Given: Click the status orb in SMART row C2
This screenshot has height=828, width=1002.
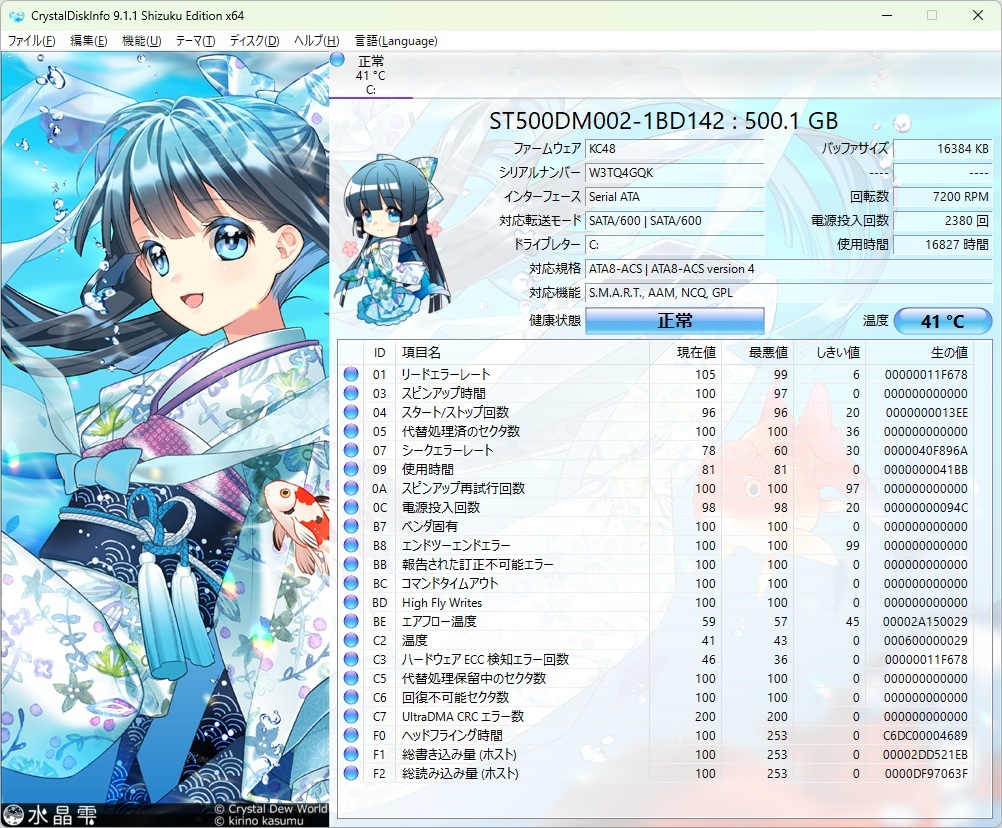Looking at the screenshot, I should coord(351,640).
